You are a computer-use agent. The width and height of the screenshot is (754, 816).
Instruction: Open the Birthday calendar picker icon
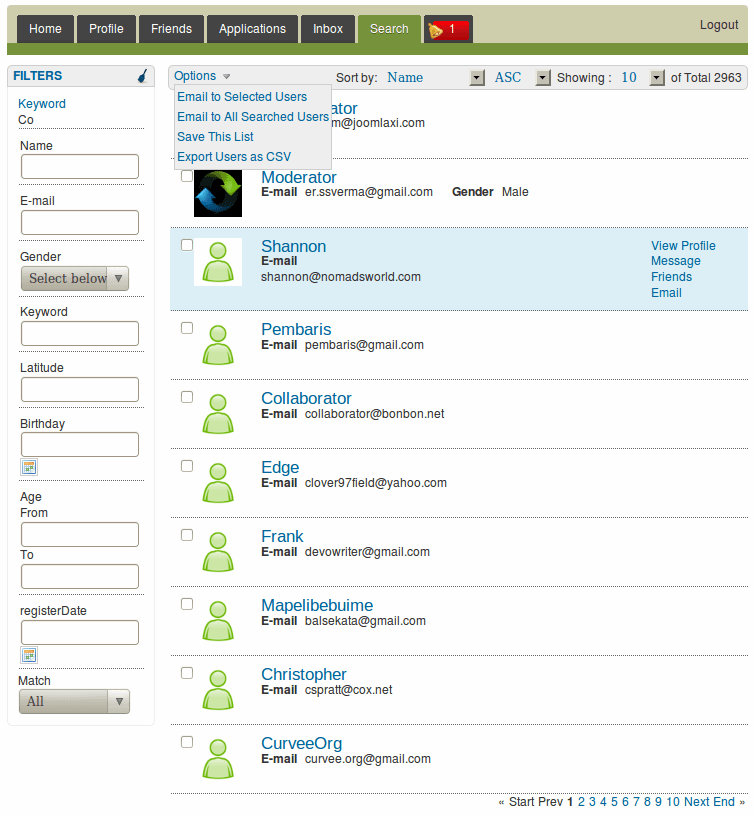[29, 467]
